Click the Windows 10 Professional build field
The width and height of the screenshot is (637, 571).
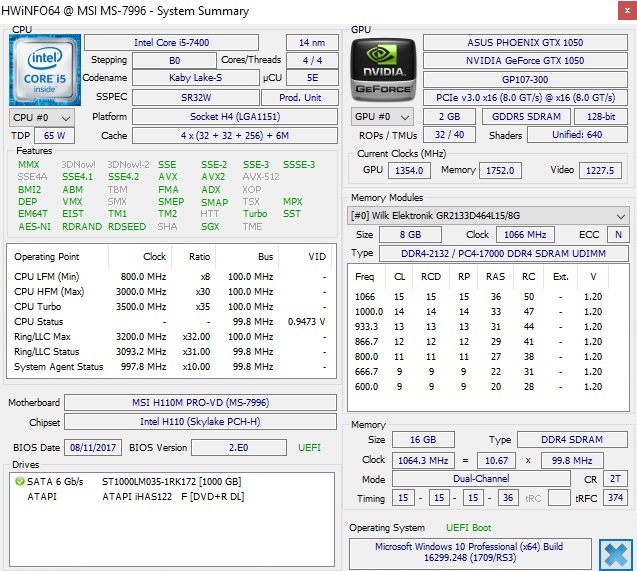click(470, 554)
